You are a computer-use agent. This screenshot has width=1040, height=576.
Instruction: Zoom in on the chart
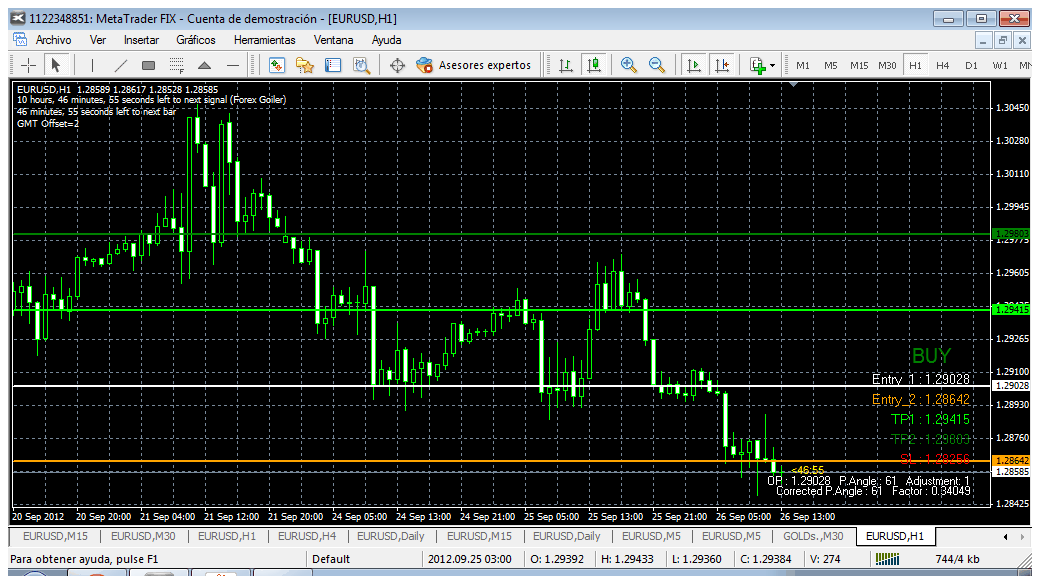(x=629, y=65)
